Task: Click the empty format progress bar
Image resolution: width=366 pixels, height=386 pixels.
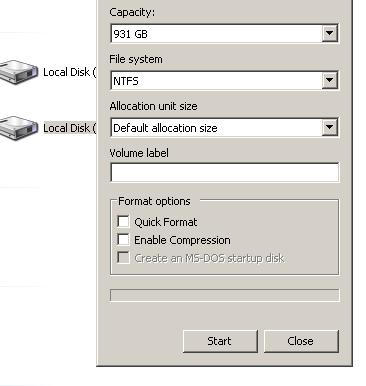Action: pos(225,295)
